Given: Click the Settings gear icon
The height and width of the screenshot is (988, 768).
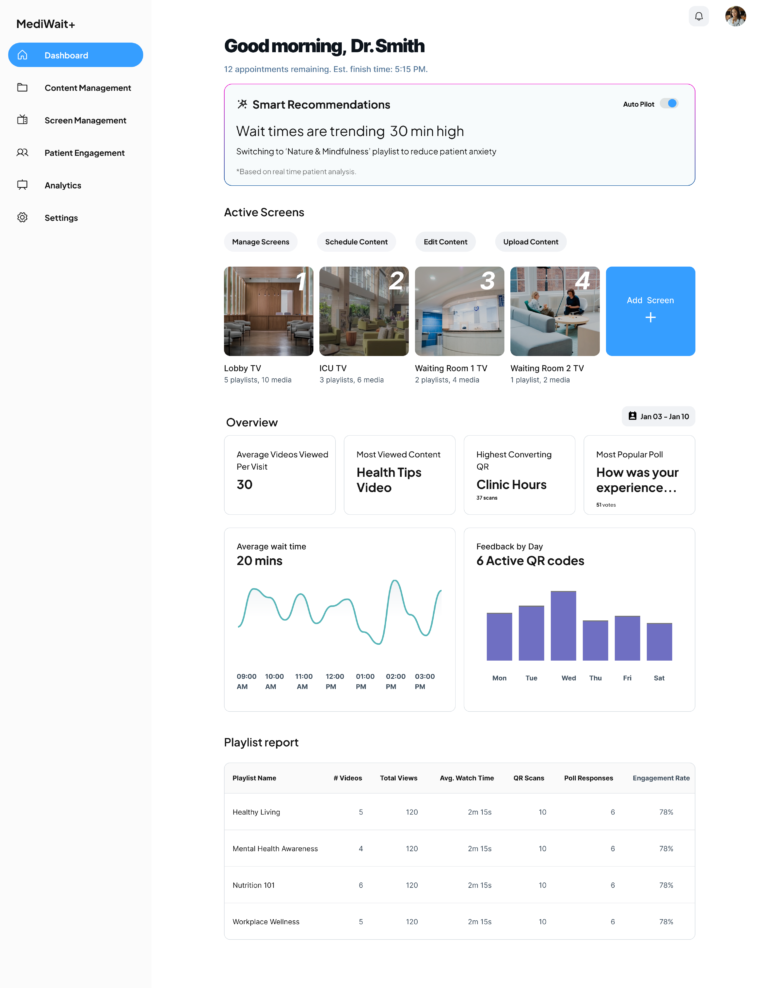Looking at the screenshot, I should pos(23,217).
